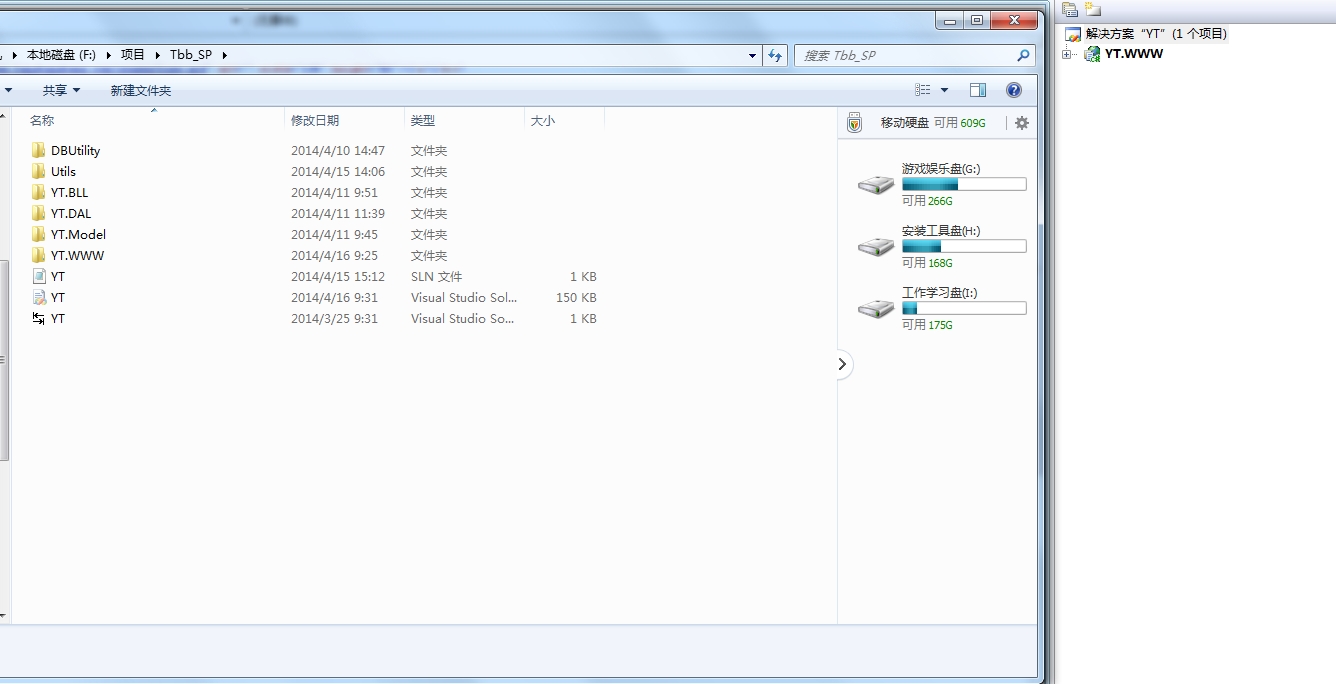
Task: Click the 安装工具盘(H:) drive icon
Action: [x=876, y=247]
